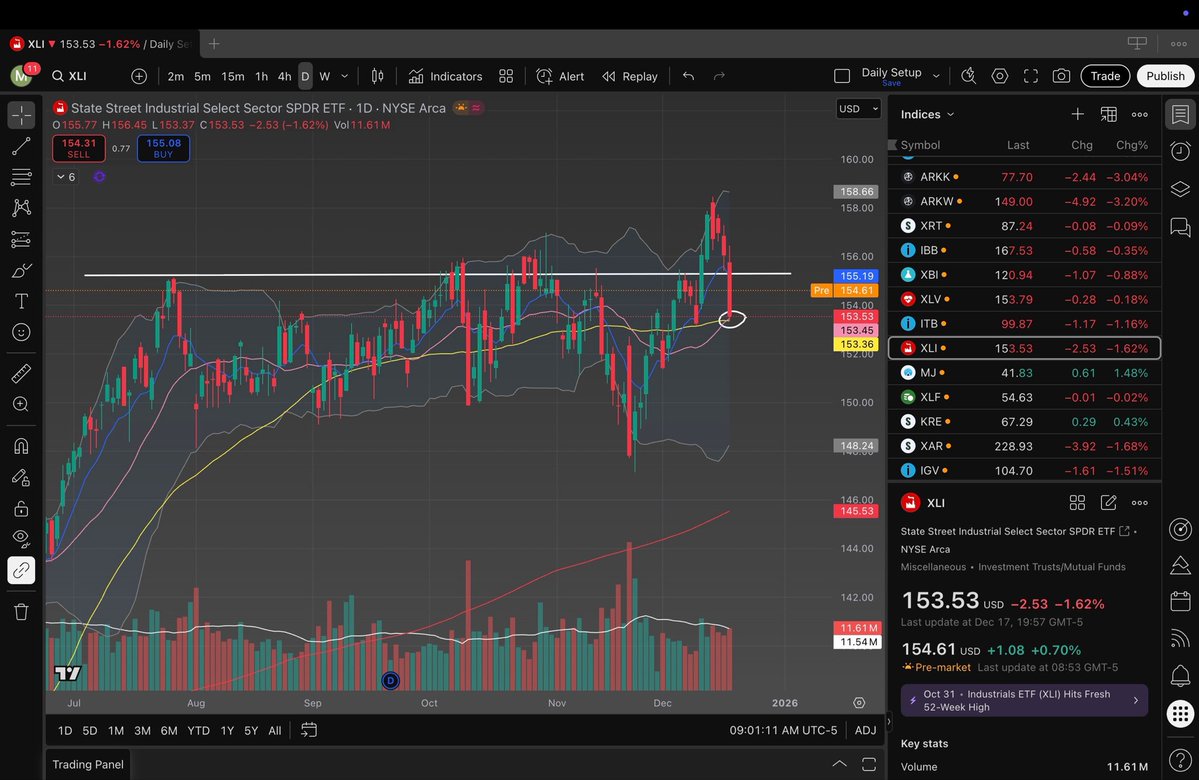Viewport: 1199px width, 780px height.
Task: Toggle lock all drawings
Action: click(21, 509)
